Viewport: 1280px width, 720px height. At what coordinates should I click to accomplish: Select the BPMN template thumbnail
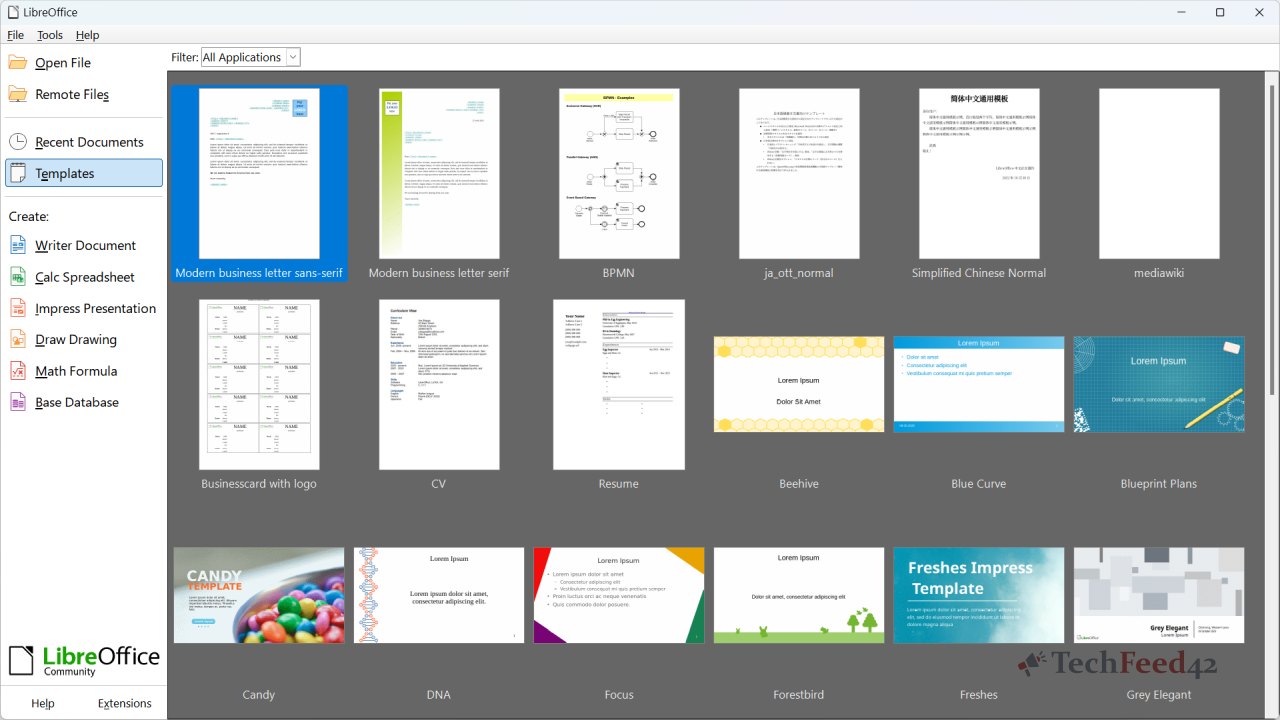click(619, 173)
